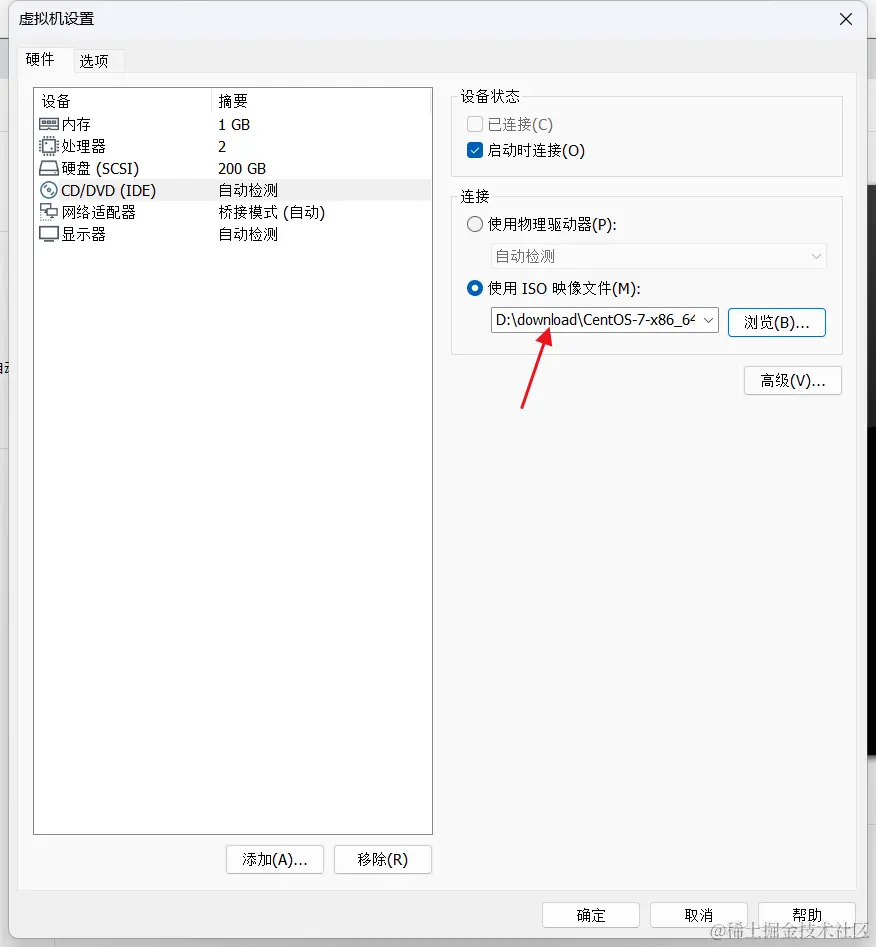Switch to the 选项 tab
Image resolution: width=876 pixels, height=947 pixels.
[x=94, y=61]
